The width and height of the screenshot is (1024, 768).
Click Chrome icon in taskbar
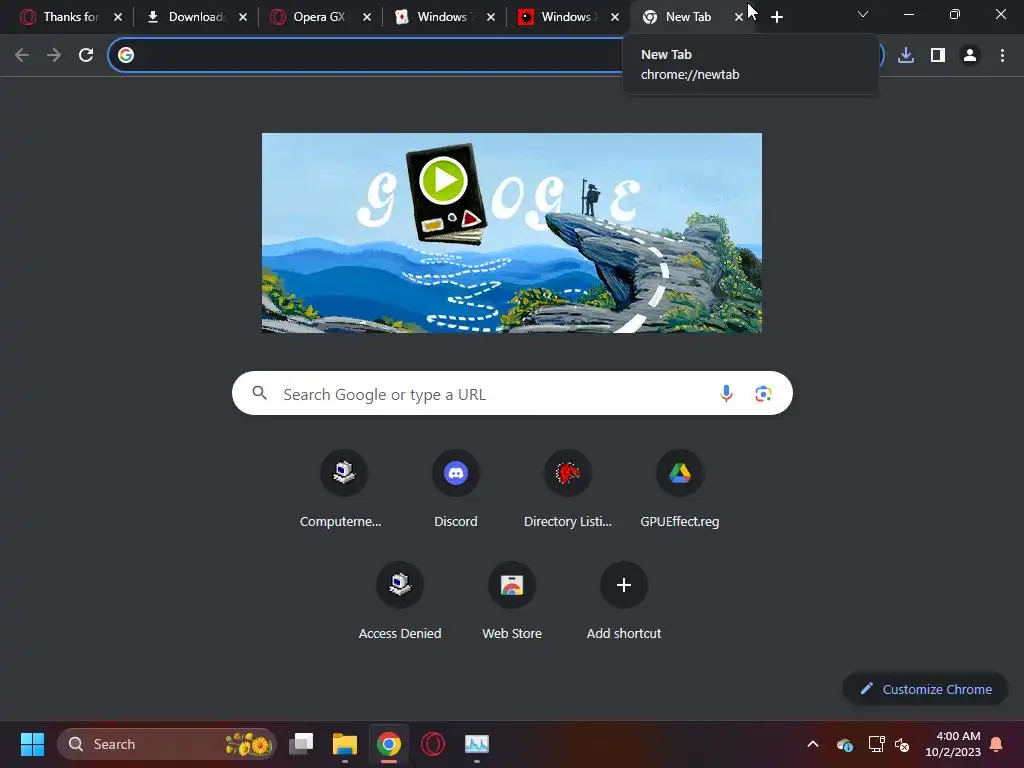(x=389, y=744)
